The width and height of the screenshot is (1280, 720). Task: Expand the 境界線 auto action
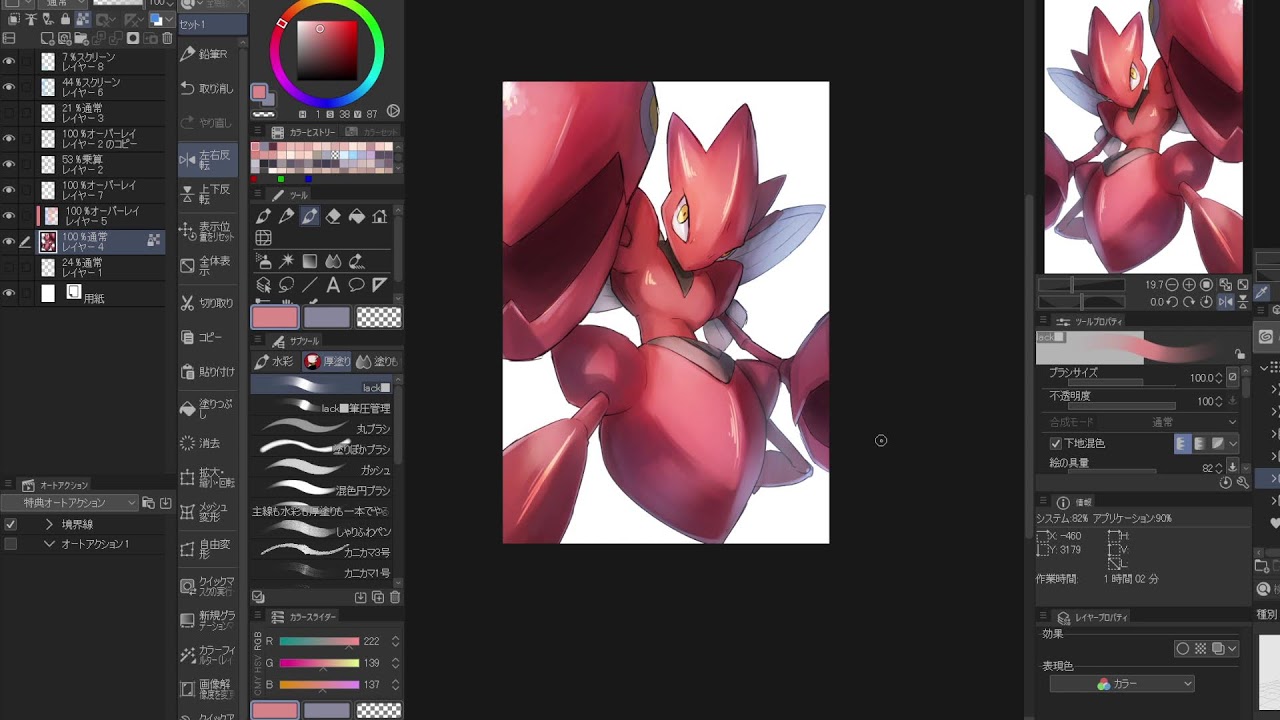pos(49,524)
